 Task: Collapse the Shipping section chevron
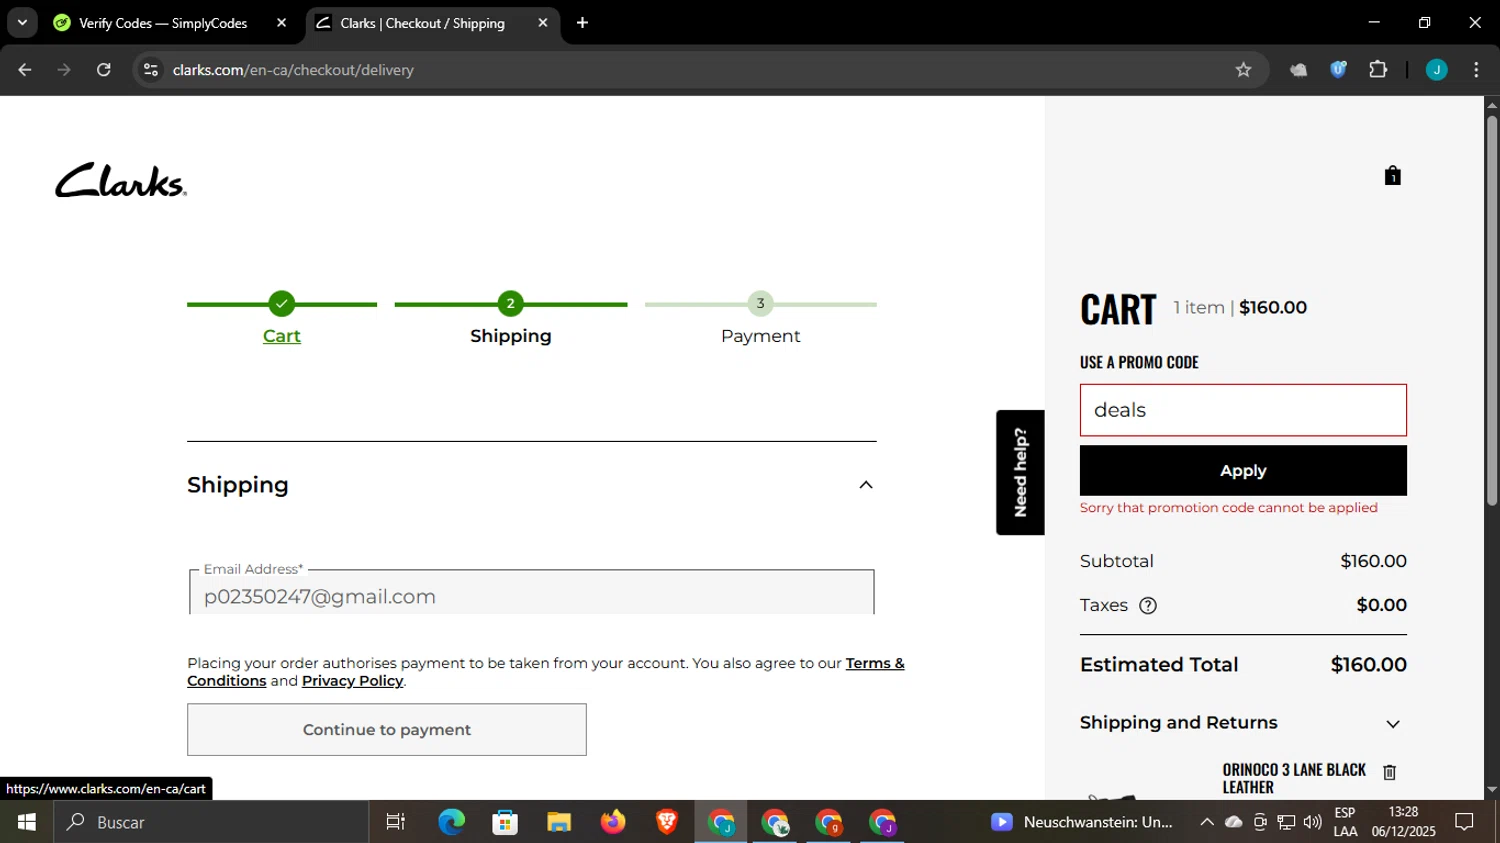coord(866,485)
